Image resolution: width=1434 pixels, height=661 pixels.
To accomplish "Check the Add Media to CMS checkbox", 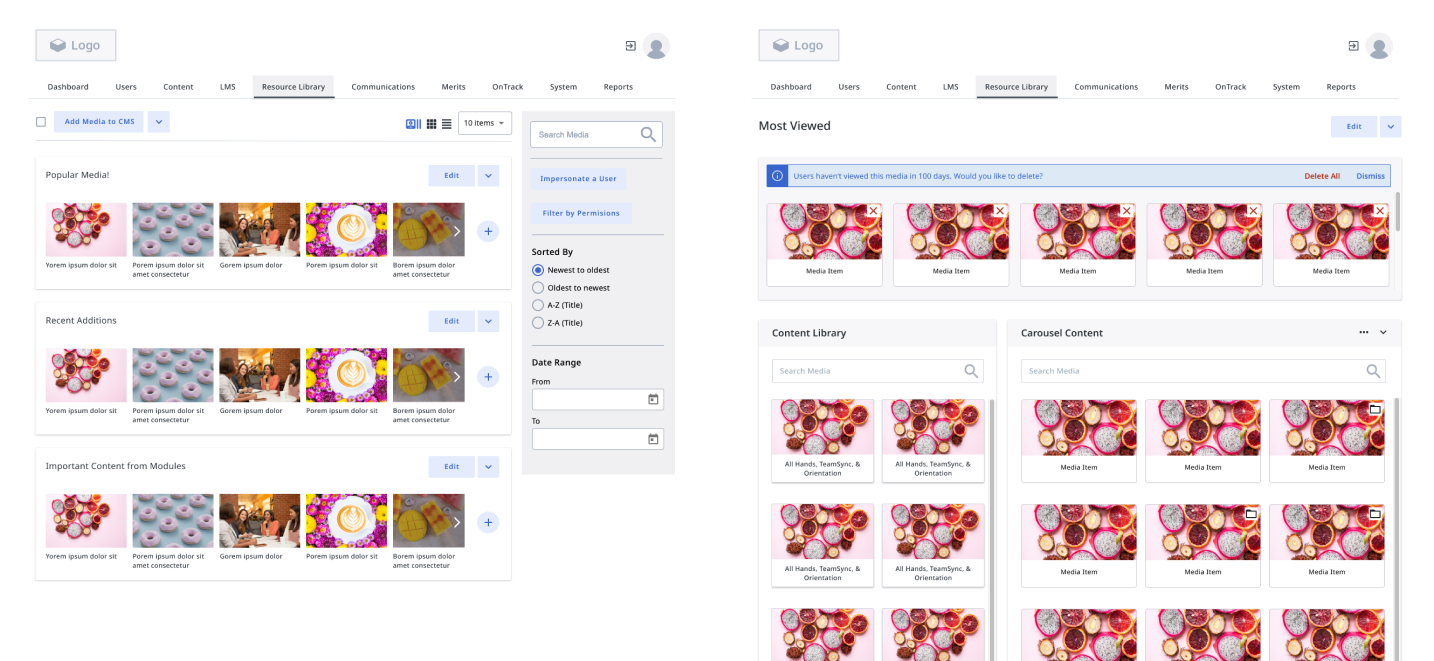I will [40, 121].
